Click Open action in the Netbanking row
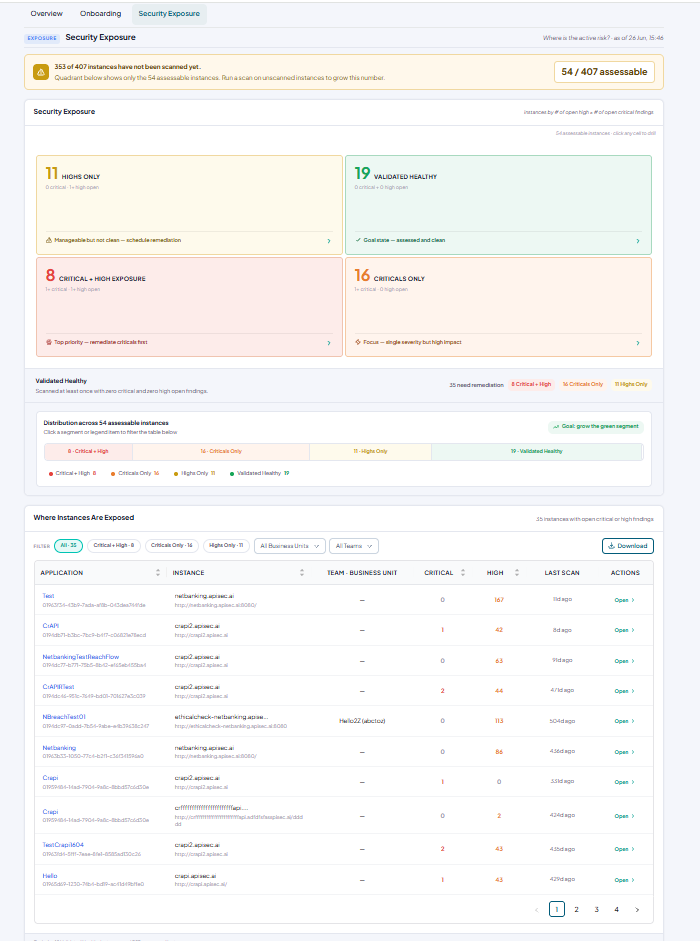This screenshot has width=700, height=941. [x=624, y=752]
